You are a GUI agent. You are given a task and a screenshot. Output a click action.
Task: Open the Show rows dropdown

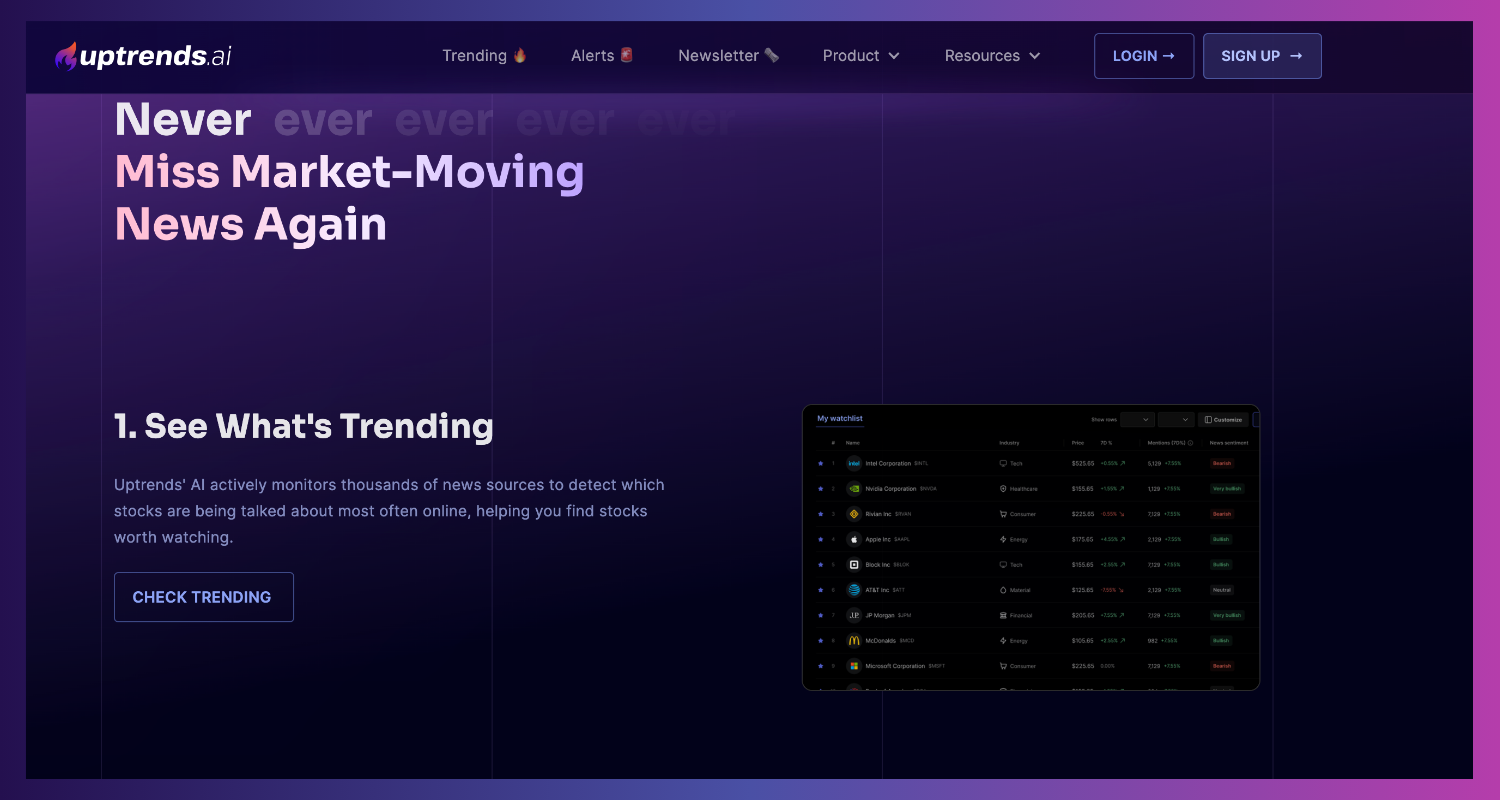tap(1137, 420)
